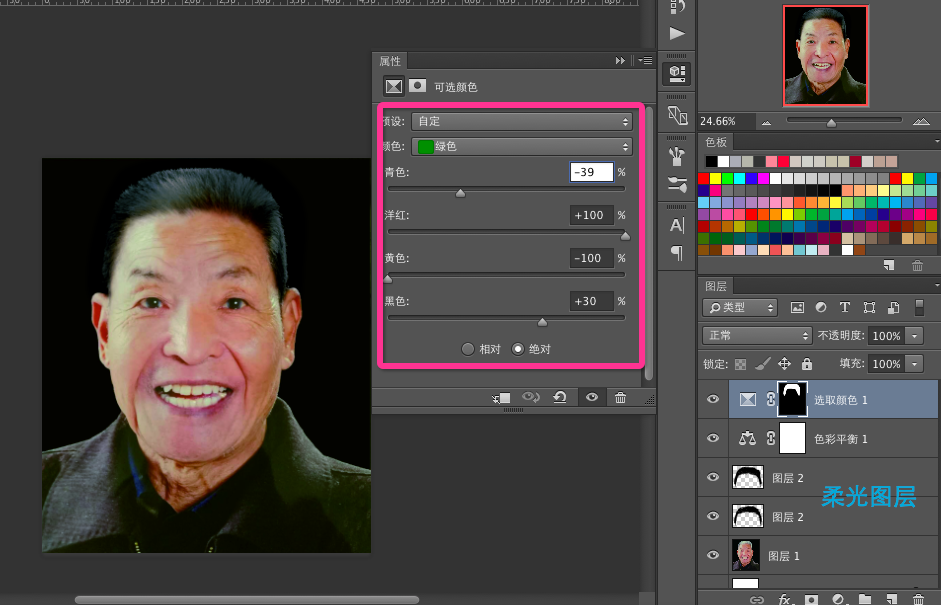Click the 黑色 slider handle
Image resolution: width=941 pixels, height=605 pixels.
coord(543,322)
